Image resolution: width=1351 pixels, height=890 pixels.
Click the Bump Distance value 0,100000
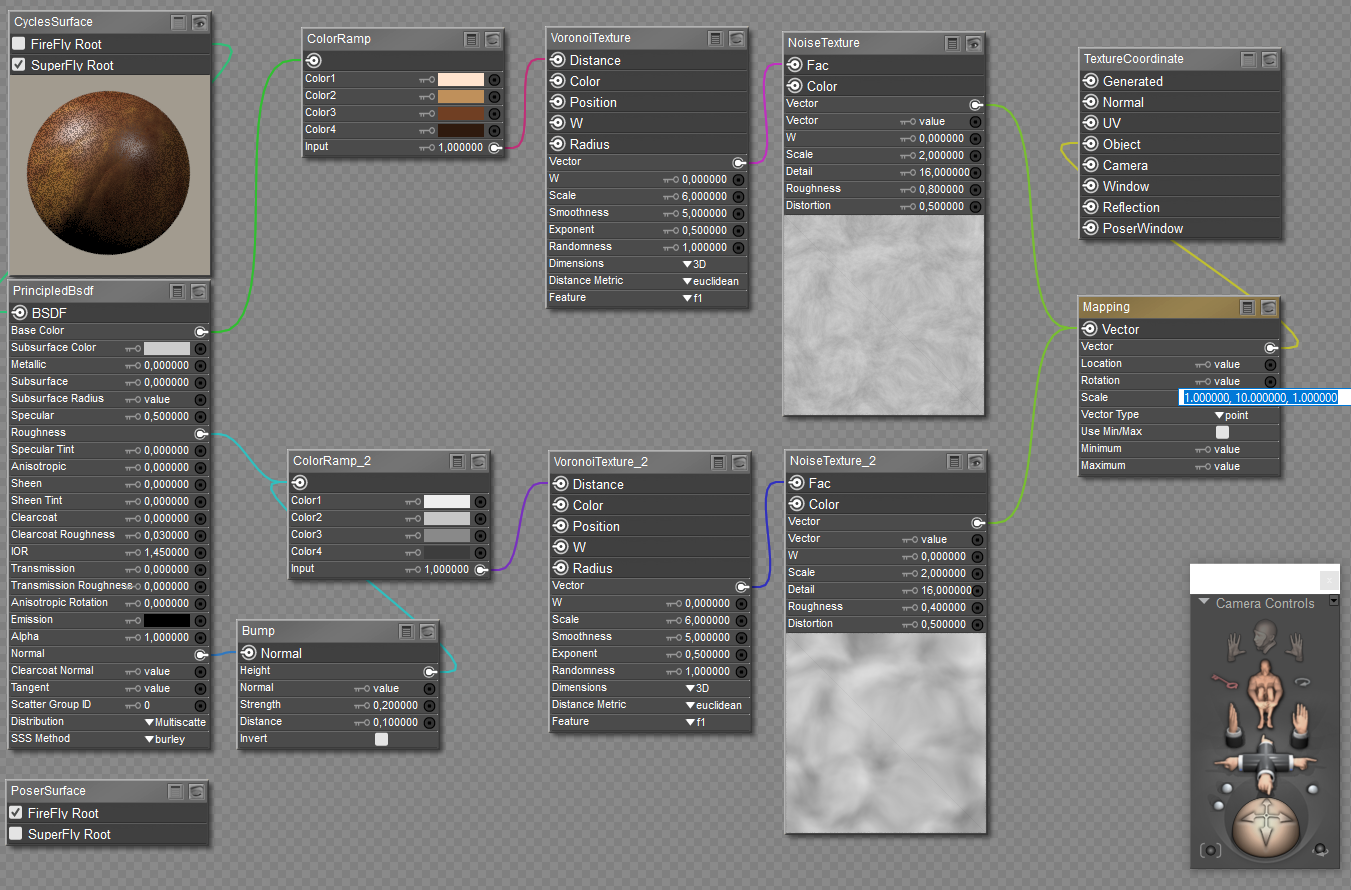tap(395, 722)
